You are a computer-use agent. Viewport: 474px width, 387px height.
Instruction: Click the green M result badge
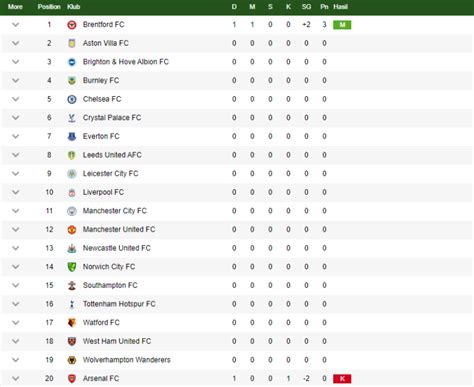[x=342, y=25]
